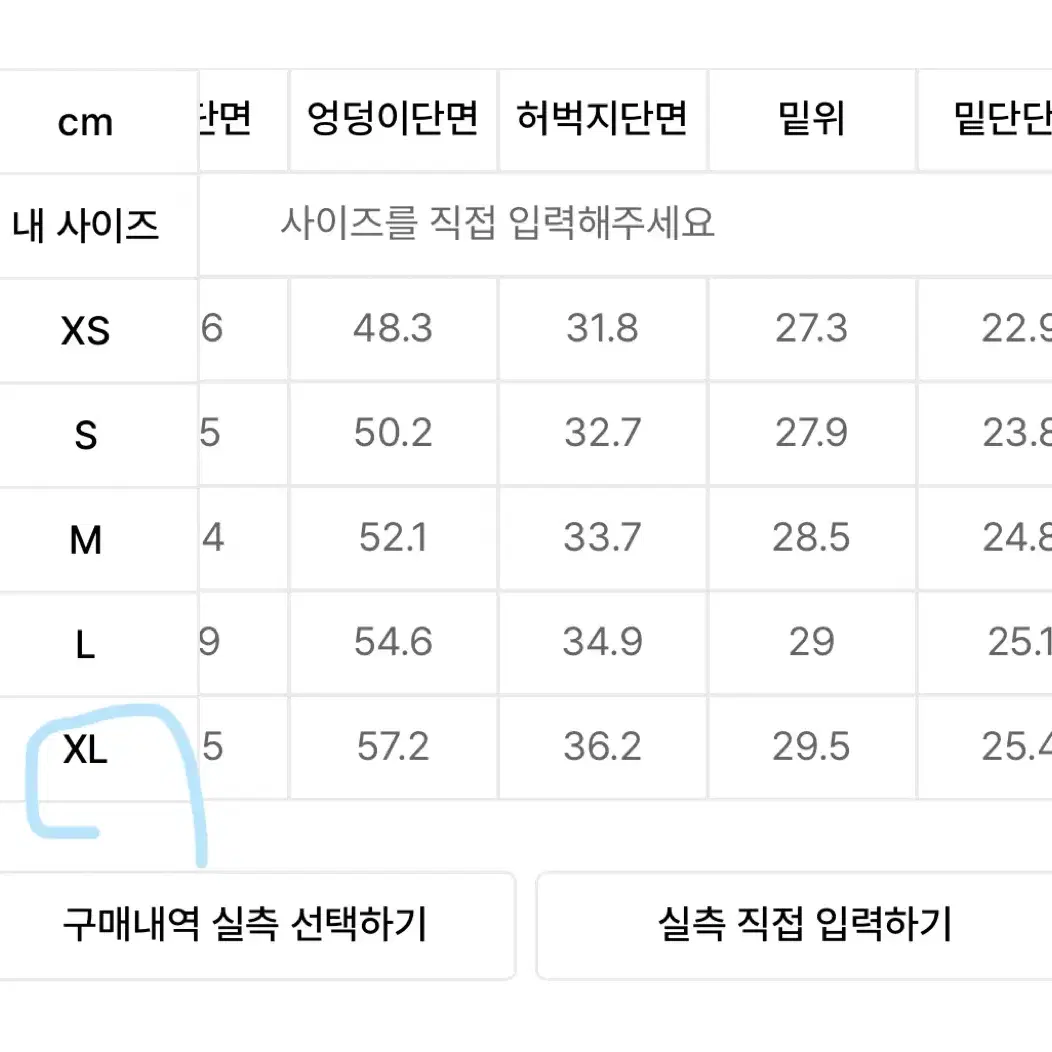
Task: Click the 구매내역 실측 선택하기 button
Action: coord(256,925)
